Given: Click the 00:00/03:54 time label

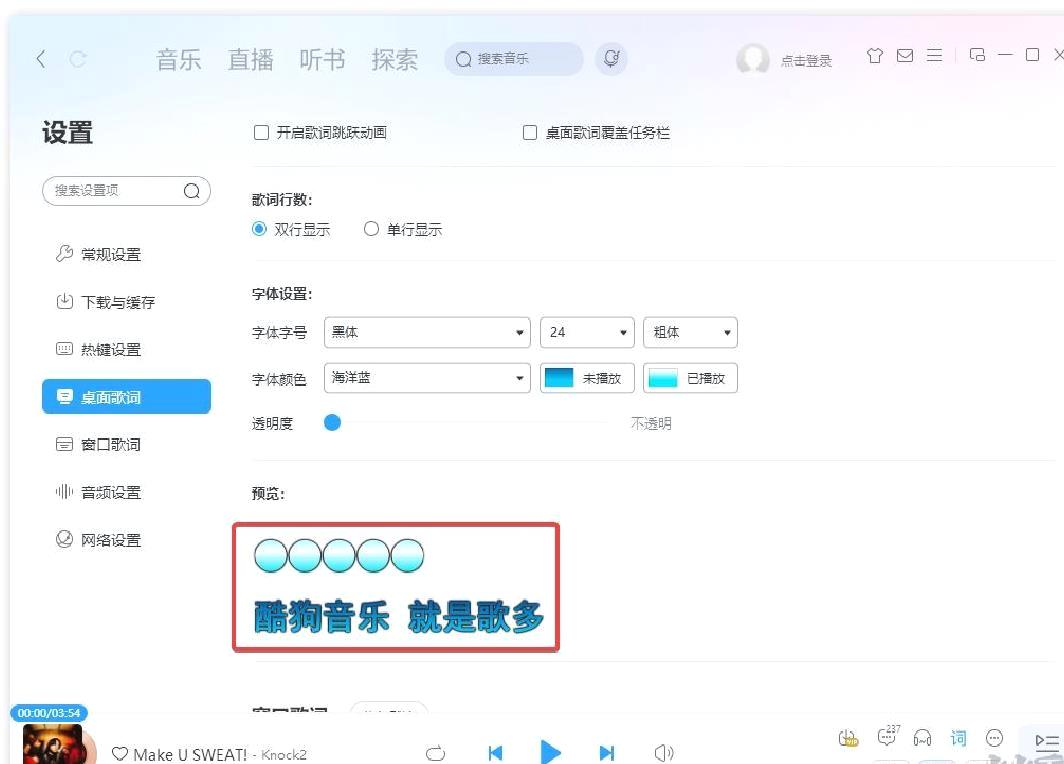Looking at the screenshot, I should 49,713.
